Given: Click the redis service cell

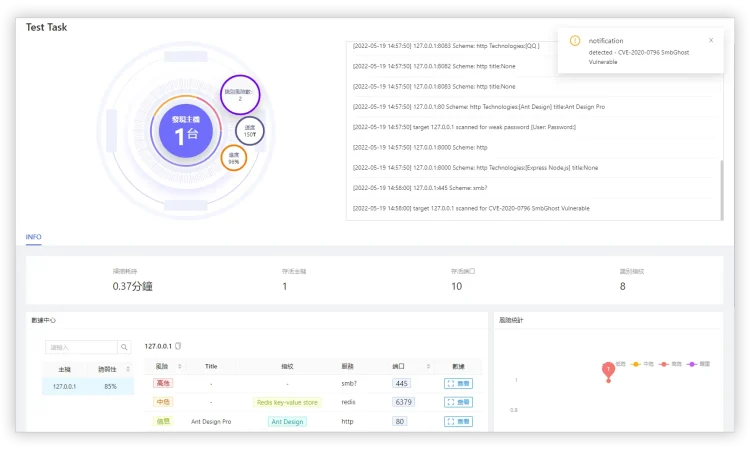Looking at the screenshot, I should (x=348, y=402).
